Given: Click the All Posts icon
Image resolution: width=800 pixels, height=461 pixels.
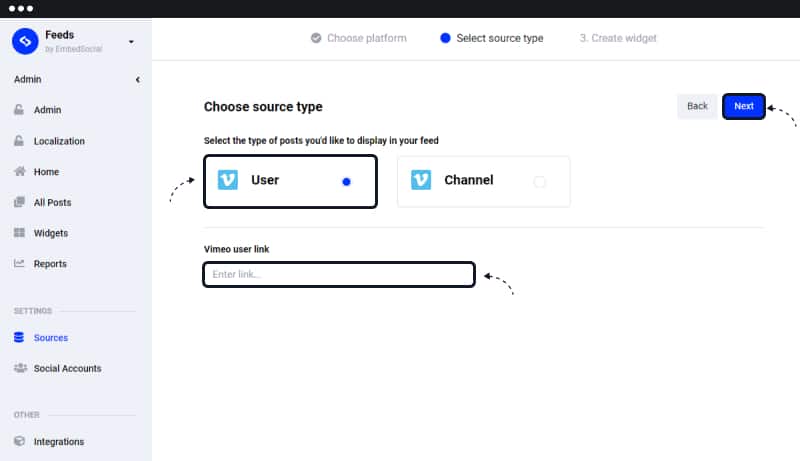Looking at the screenshot, I should point(19,202).
